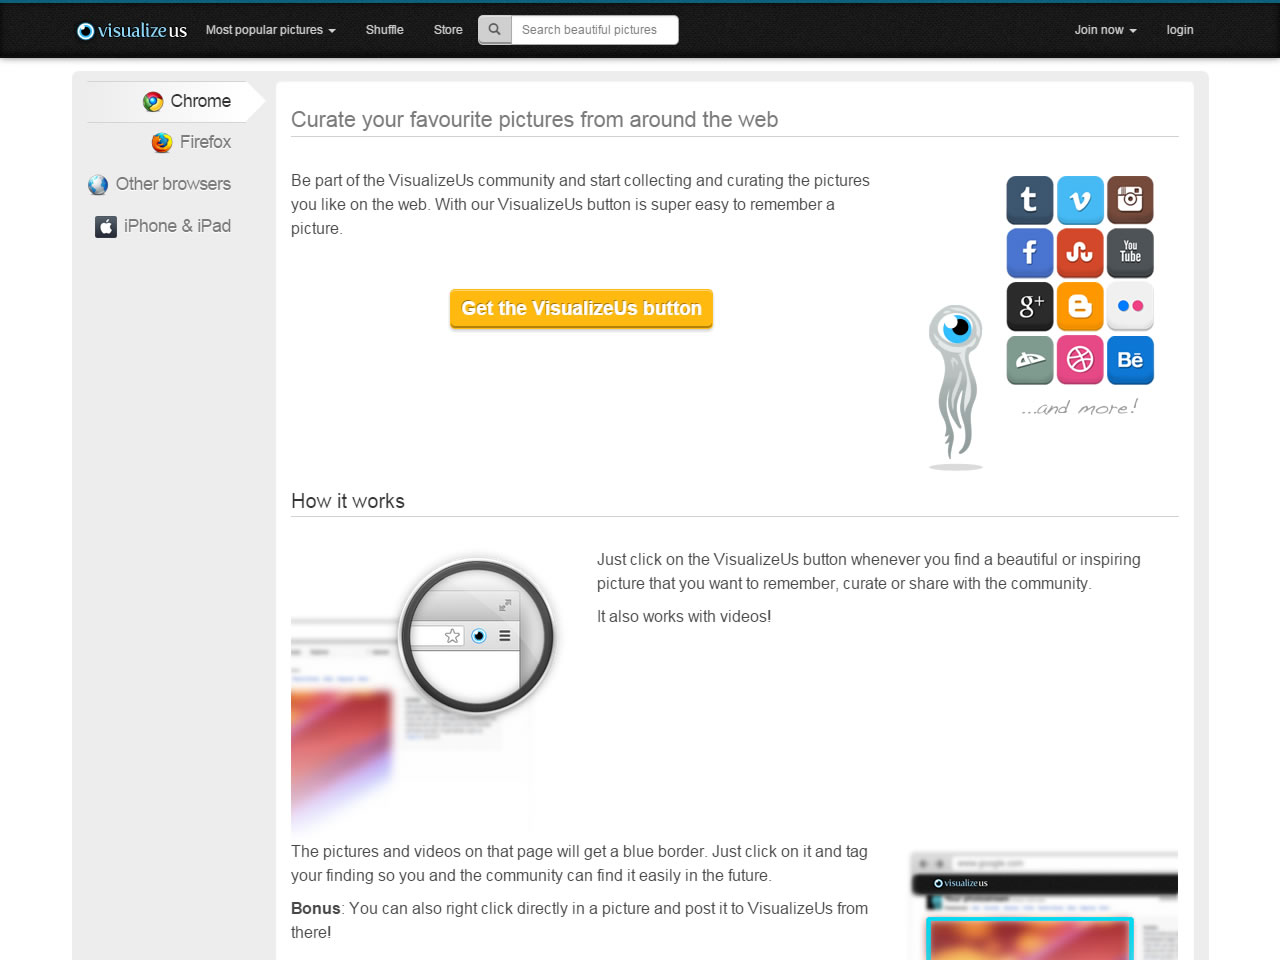Viewport: 1280px width, 960px height.
Task: Click the 'How it works' heading
Action: pos(348,501)
